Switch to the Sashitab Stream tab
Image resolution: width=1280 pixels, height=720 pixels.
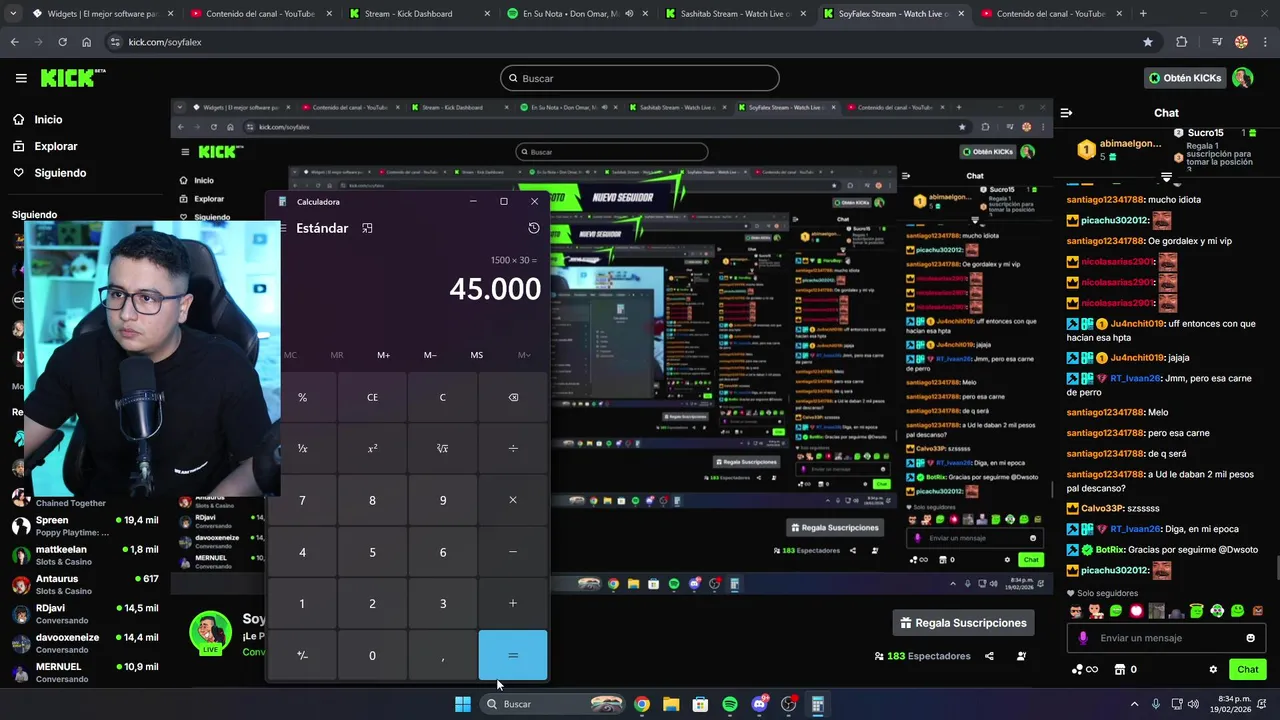pyautogui.click(x=735, y=14)
